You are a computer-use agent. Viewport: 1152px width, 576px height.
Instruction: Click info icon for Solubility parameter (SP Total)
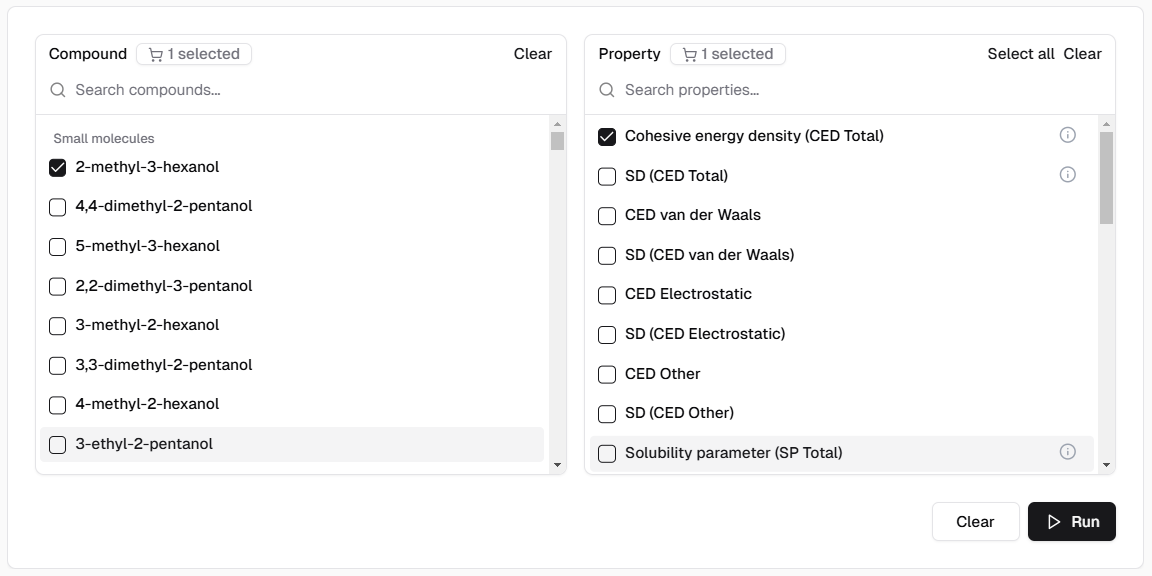1067,452
